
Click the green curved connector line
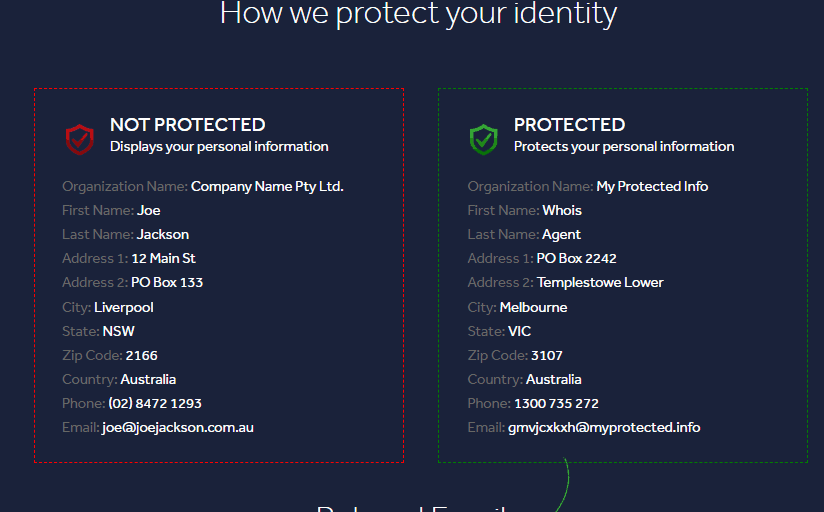[x=563, y=485]
